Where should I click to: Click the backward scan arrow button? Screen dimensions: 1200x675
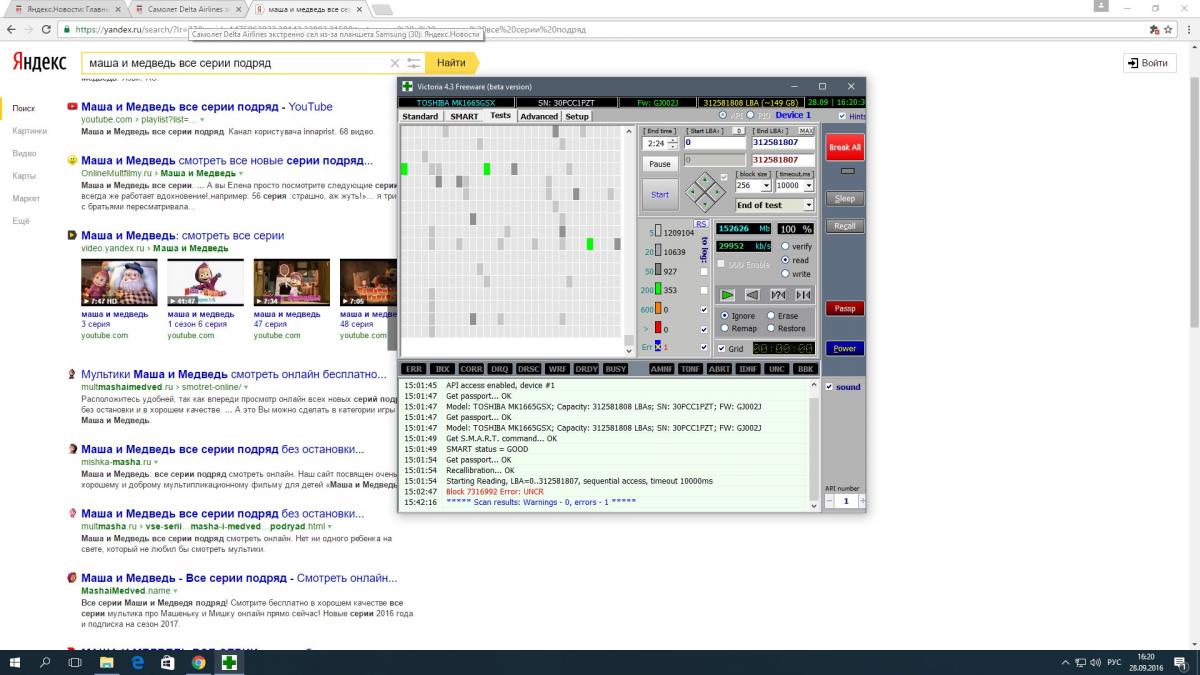point(752,295)
